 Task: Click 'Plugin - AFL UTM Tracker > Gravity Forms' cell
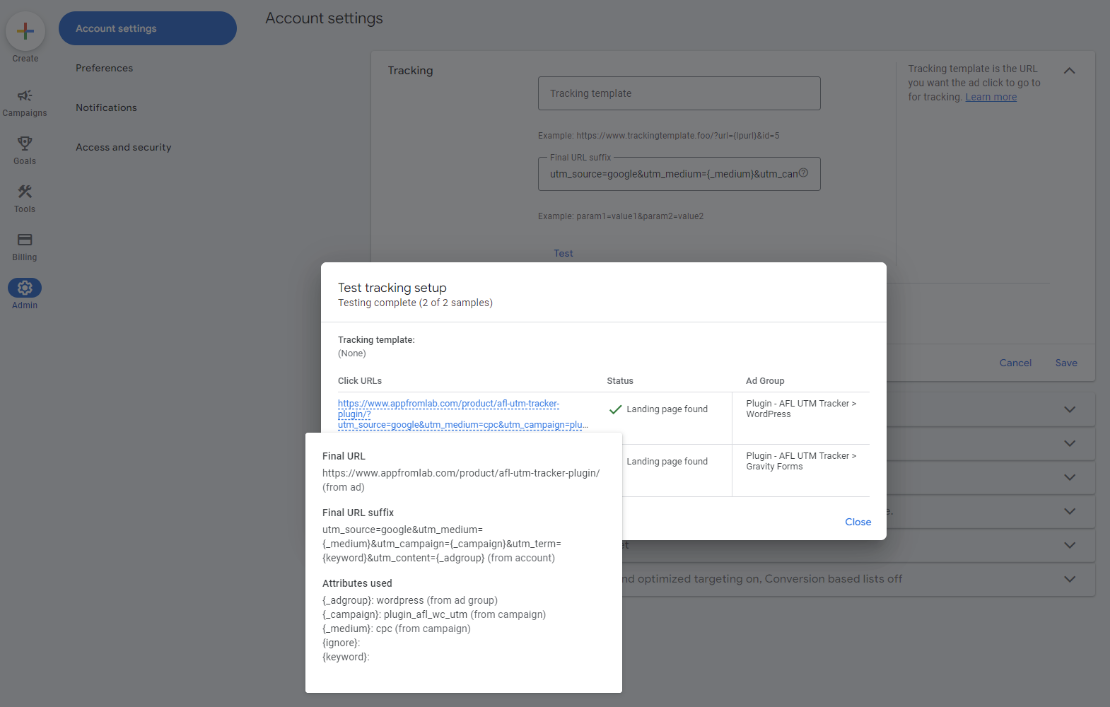(x=801, y=461)
